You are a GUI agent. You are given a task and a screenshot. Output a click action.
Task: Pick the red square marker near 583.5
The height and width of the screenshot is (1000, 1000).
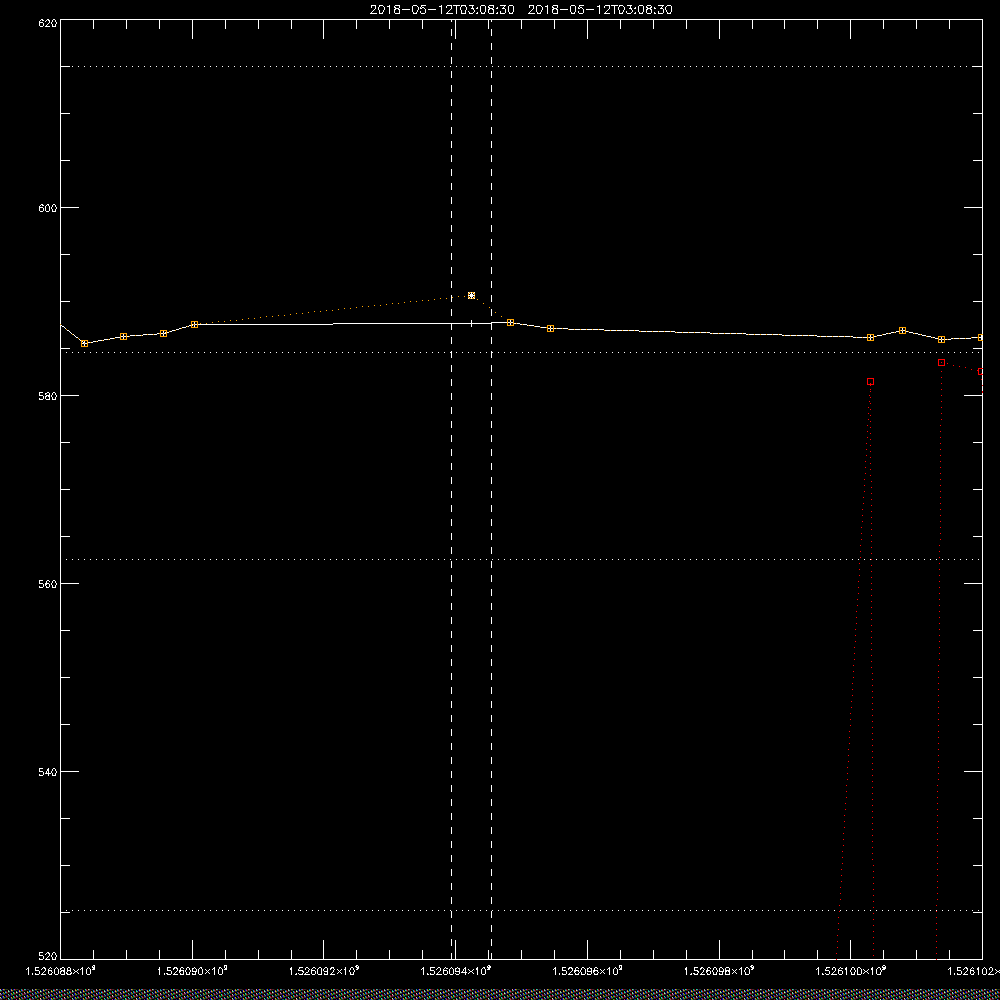coord(941,362)
